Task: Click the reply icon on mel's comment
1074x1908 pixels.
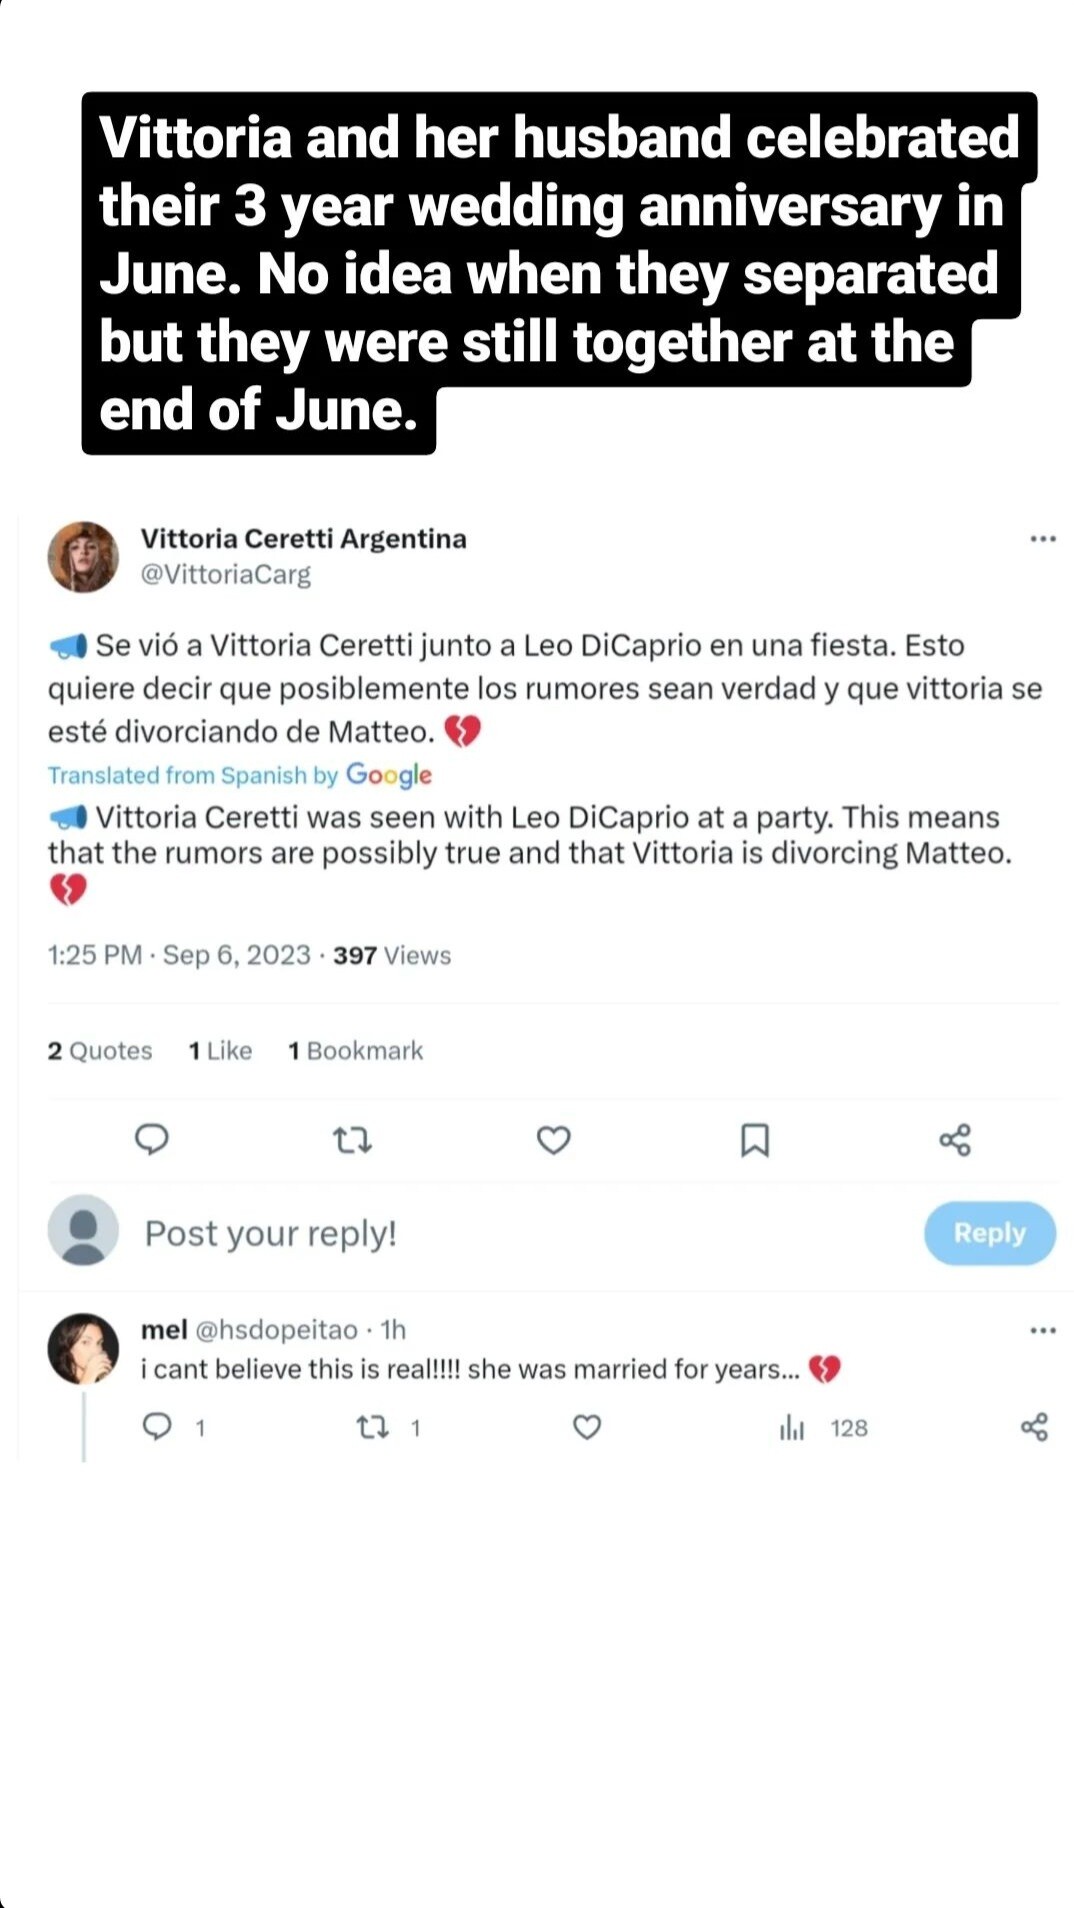Action: pyautogui.click(x=157, y=1426)
